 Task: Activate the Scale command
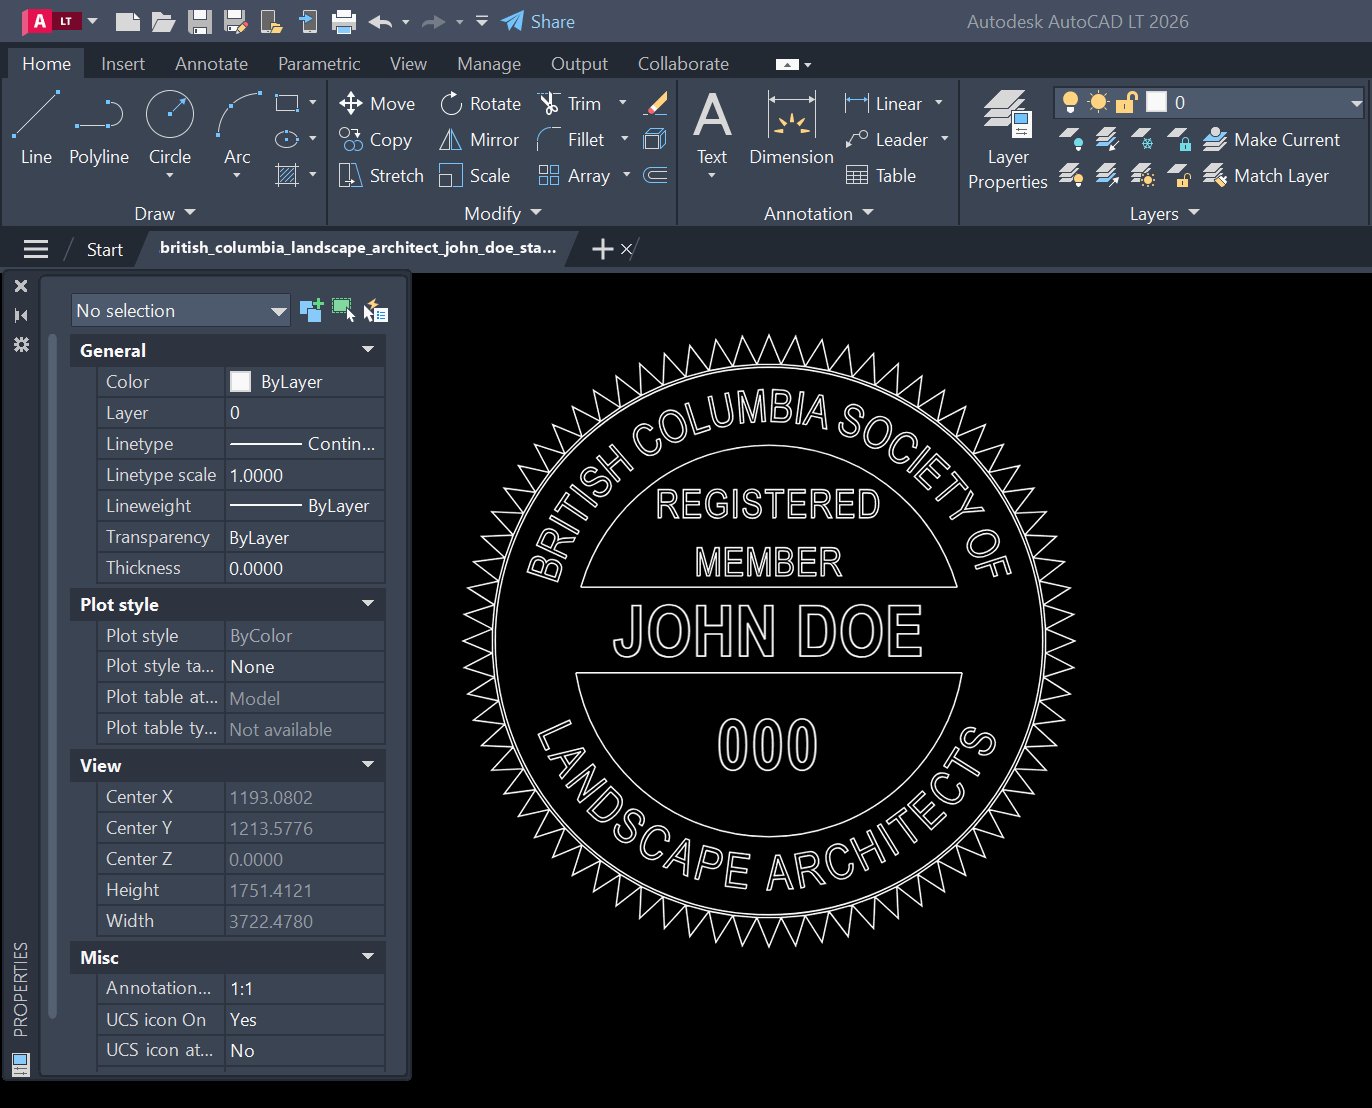[475, 176]
